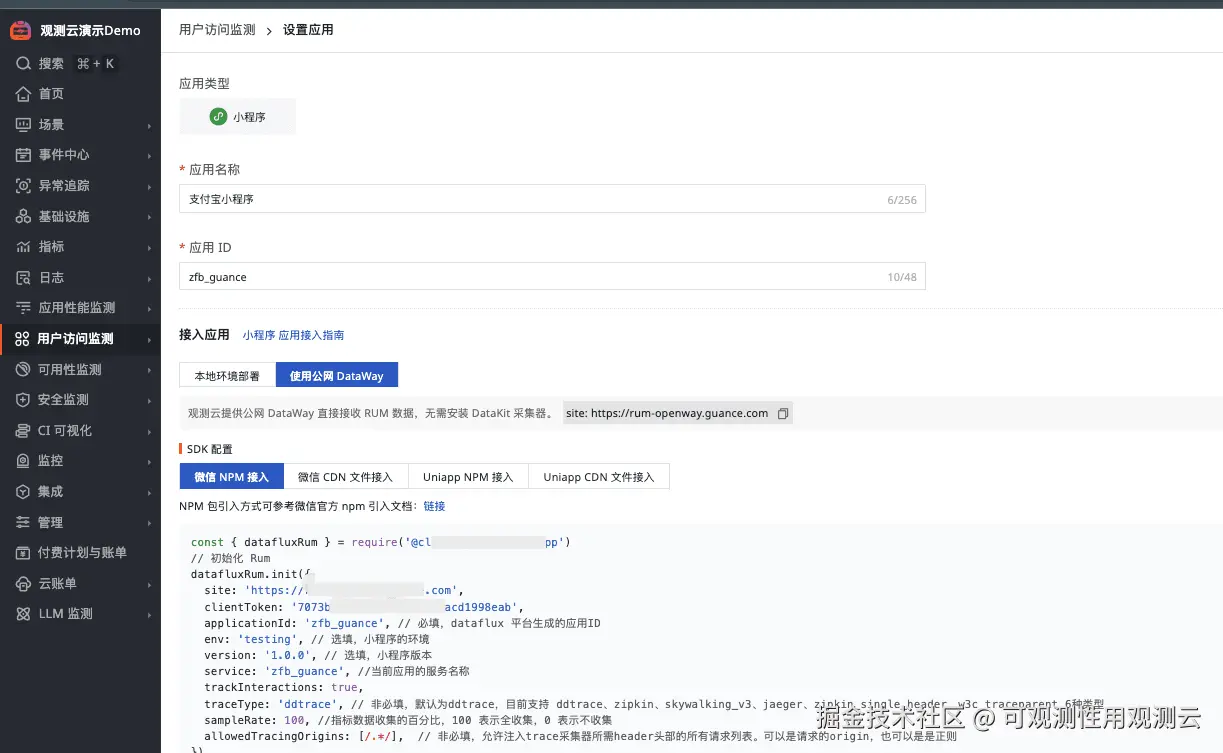Copy the rum-openway site URL

(x=783, y=413)
